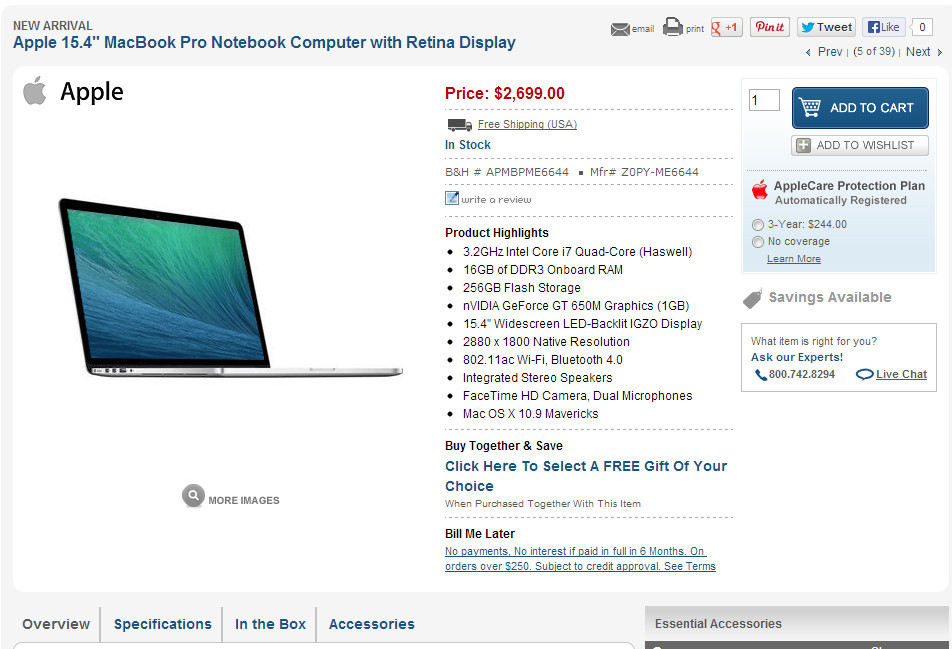Switch to the Accessories tab
Image resolution: width=952 pixels, height=649 pixels.
coord(372,624)
